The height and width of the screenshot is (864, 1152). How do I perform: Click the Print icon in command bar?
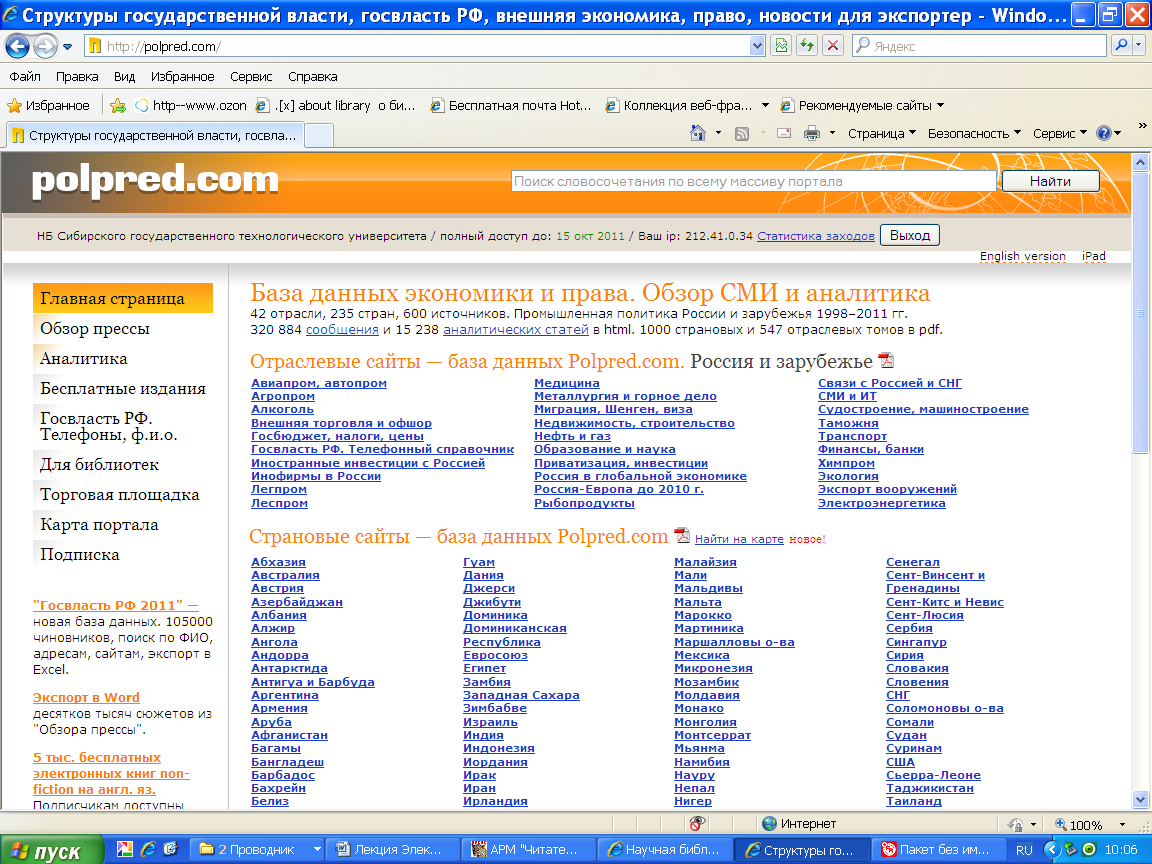812,133
